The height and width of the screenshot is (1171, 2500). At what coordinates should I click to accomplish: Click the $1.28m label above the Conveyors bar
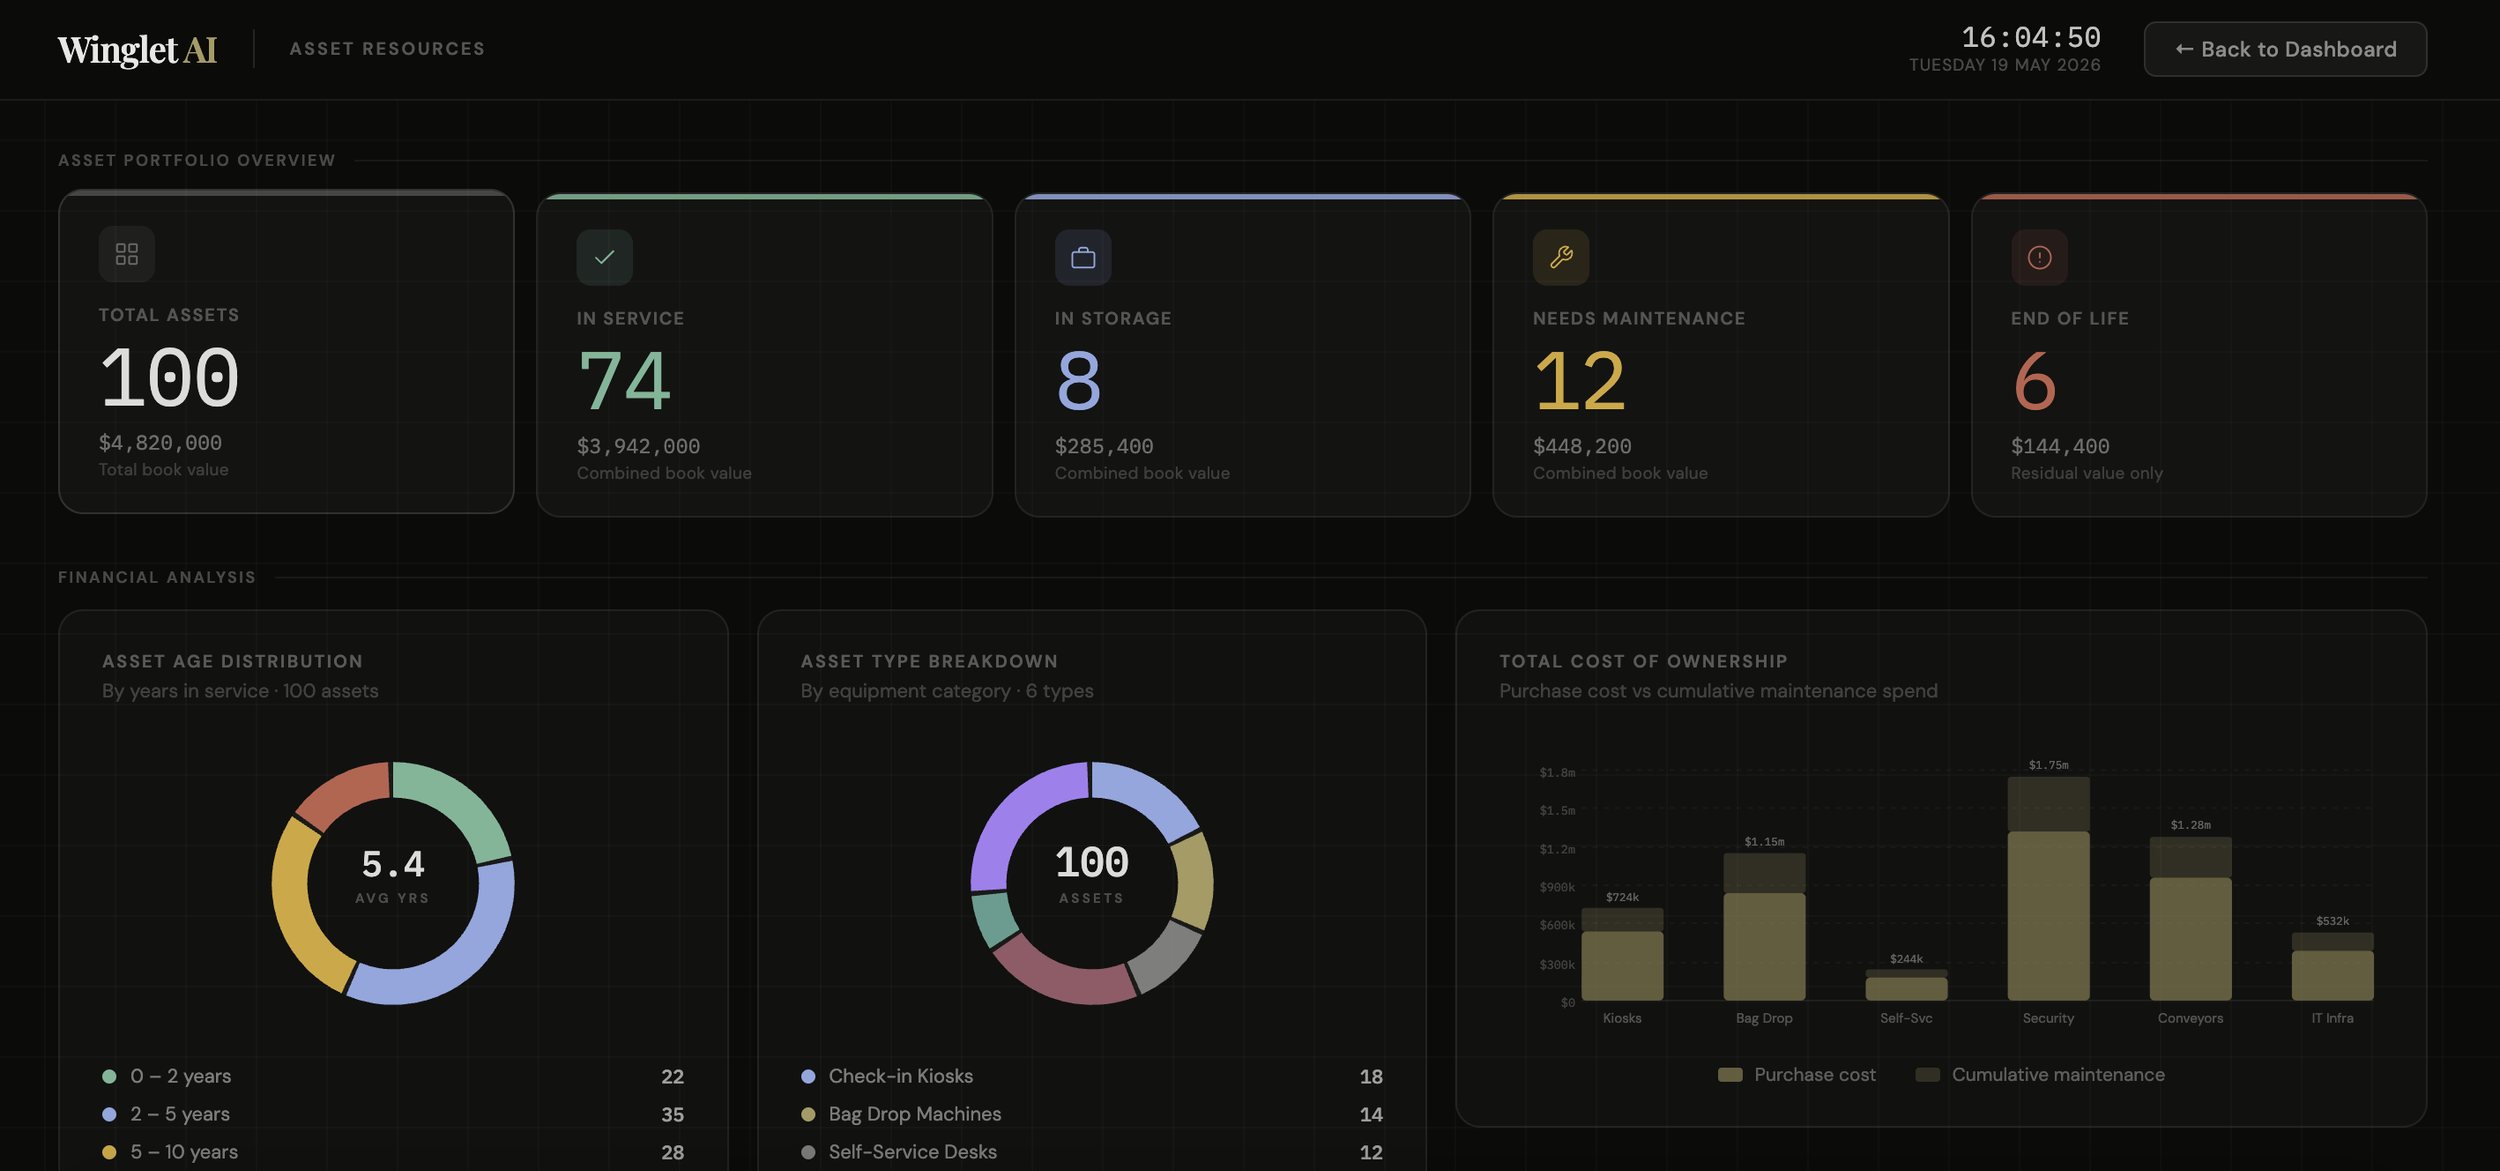[2190, 826]
